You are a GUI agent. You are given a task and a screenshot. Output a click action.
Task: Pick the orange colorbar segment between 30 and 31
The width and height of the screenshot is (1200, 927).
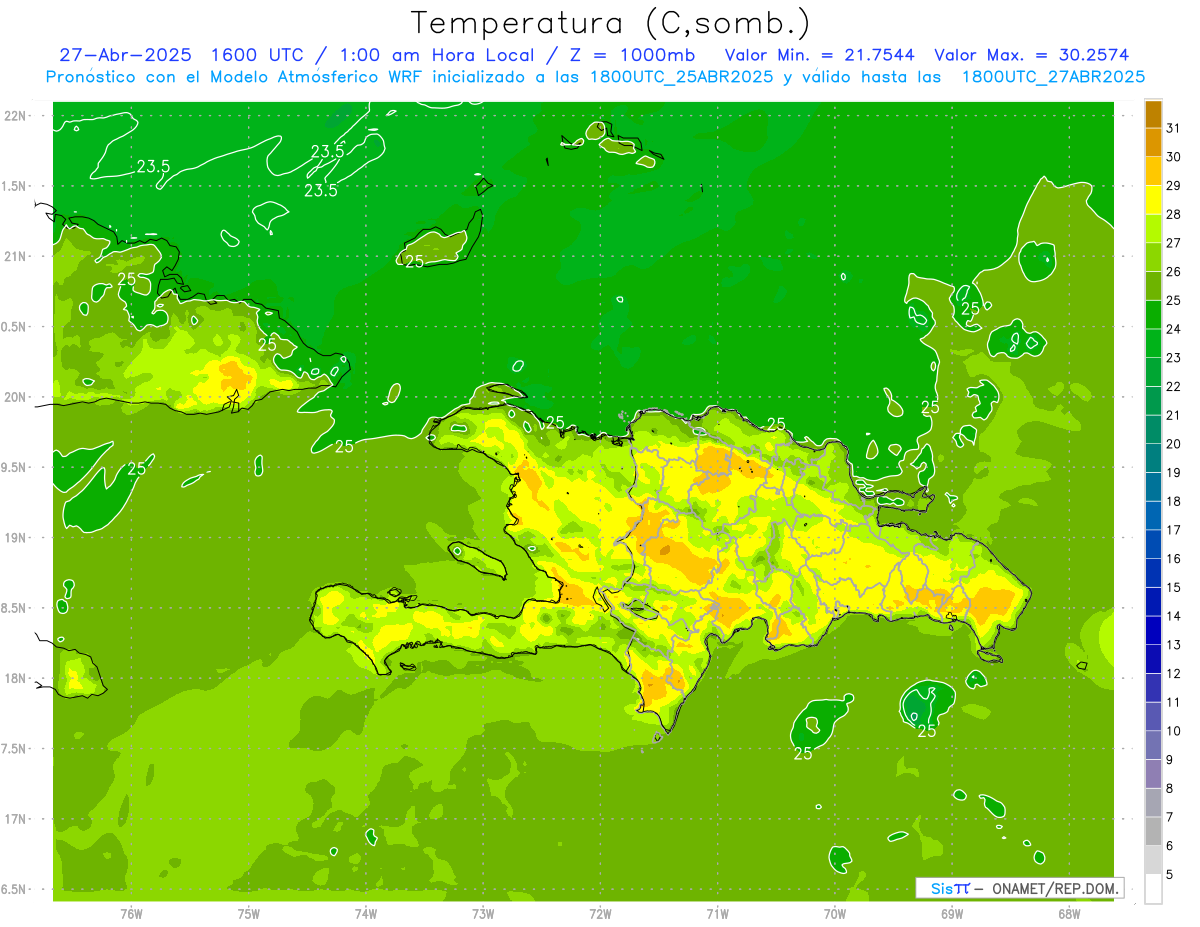1153,142
